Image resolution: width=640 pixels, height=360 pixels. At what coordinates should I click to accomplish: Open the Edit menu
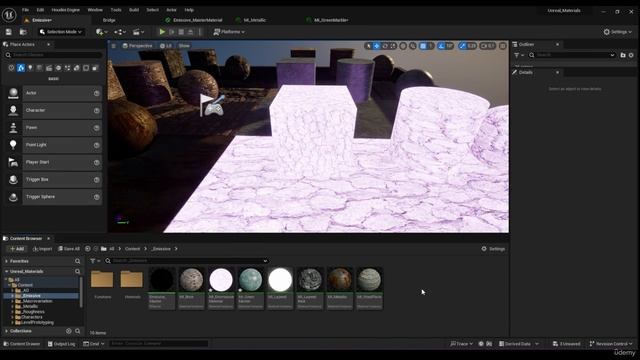click(40, 10)
